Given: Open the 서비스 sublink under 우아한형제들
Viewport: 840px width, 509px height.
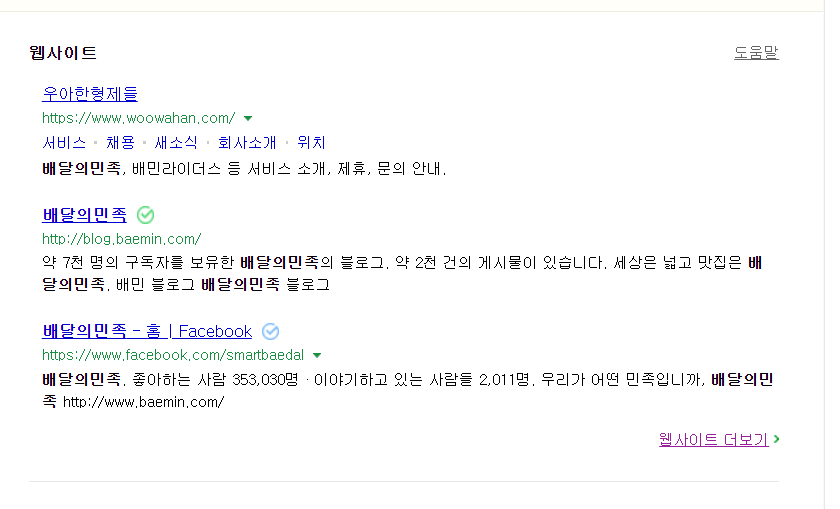Looking at the screenshot, I should [64, 143].
